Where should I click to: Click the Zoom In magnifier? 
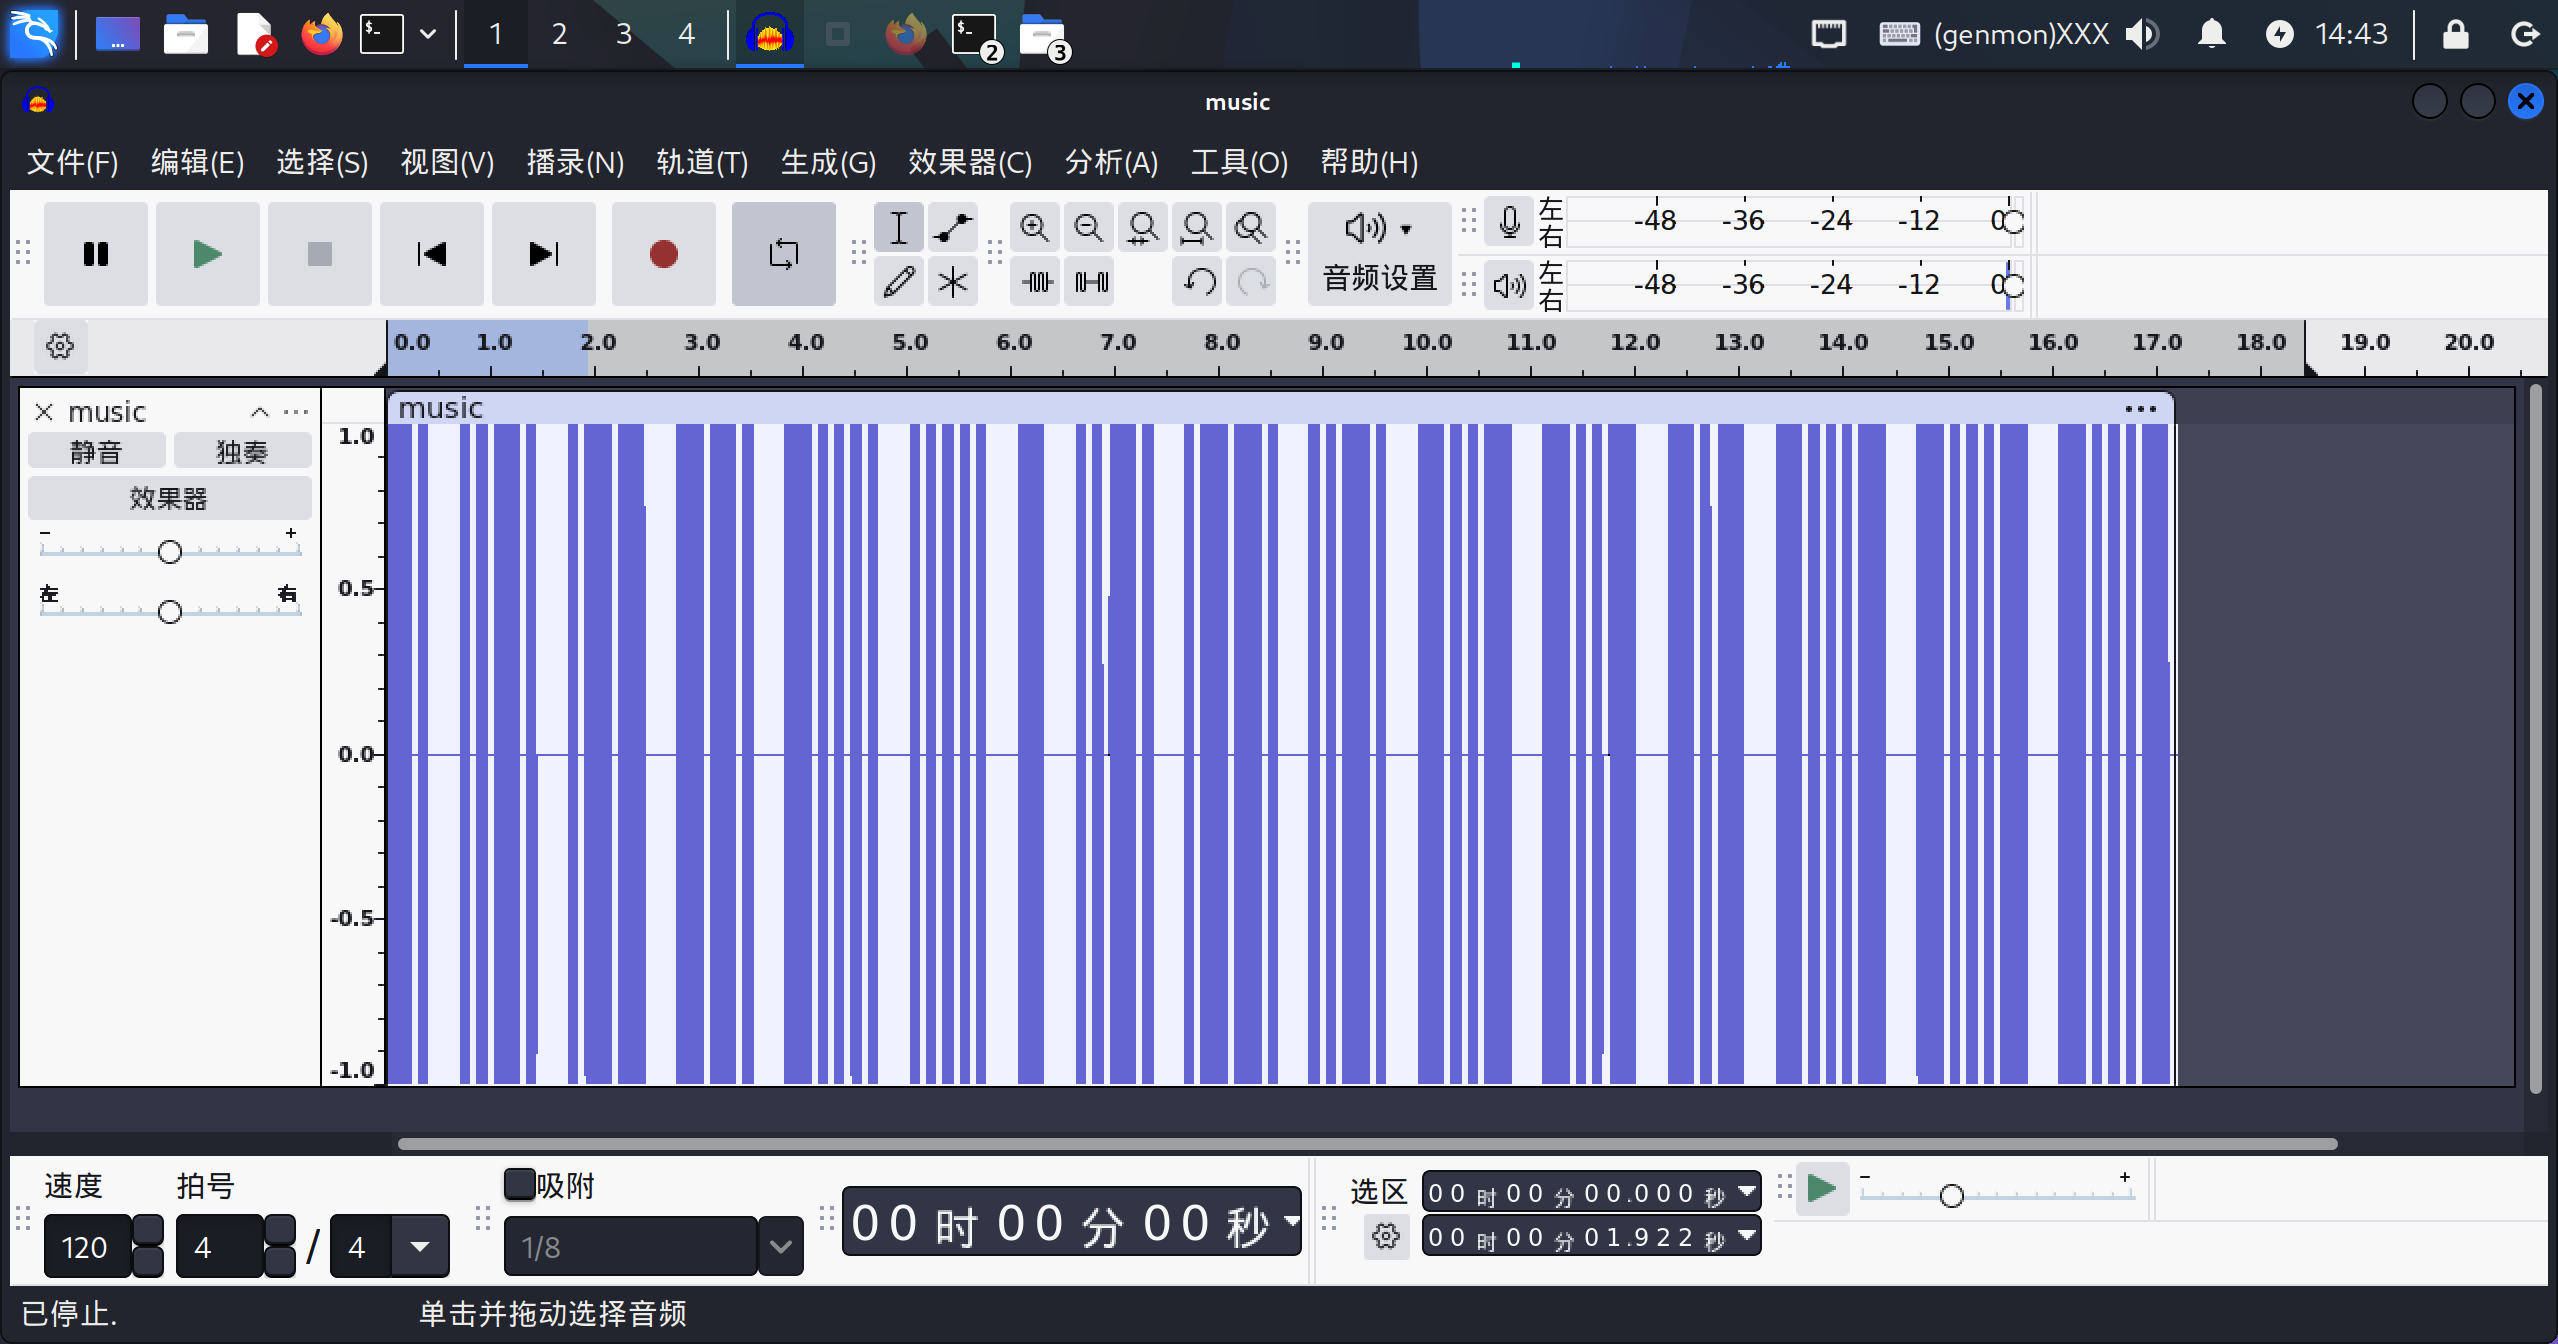[x=1034, y=228]
